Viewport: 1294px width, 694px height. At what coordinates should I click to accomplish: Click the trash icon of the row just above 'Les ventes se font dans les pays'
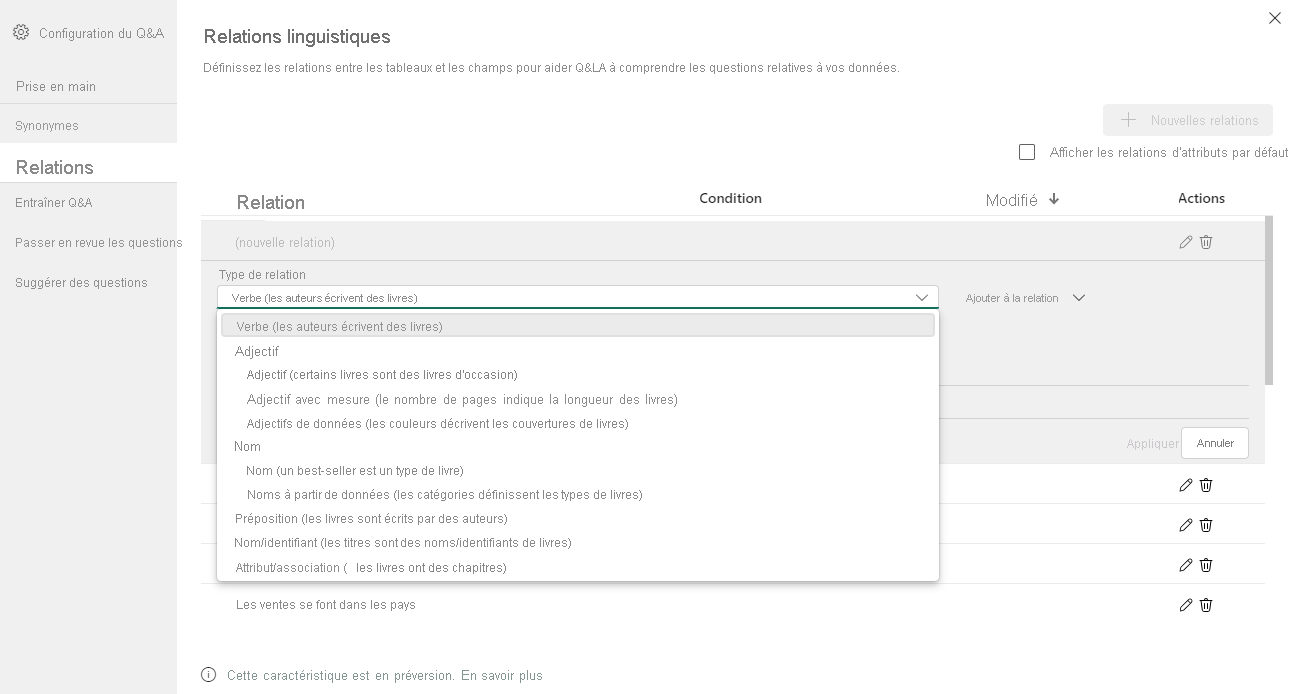(1206, 565)
